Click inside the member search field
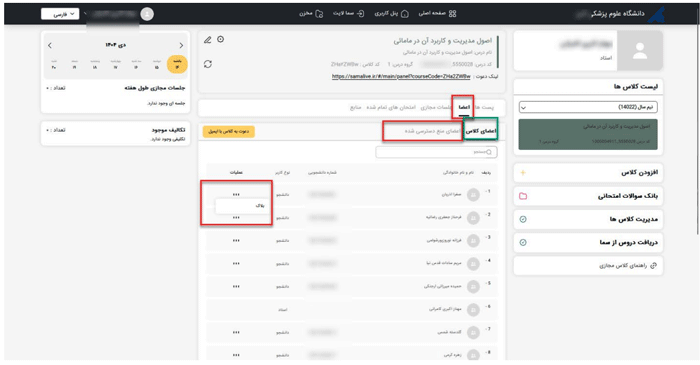This screenshot has height=365, width=700. [436, 152]
